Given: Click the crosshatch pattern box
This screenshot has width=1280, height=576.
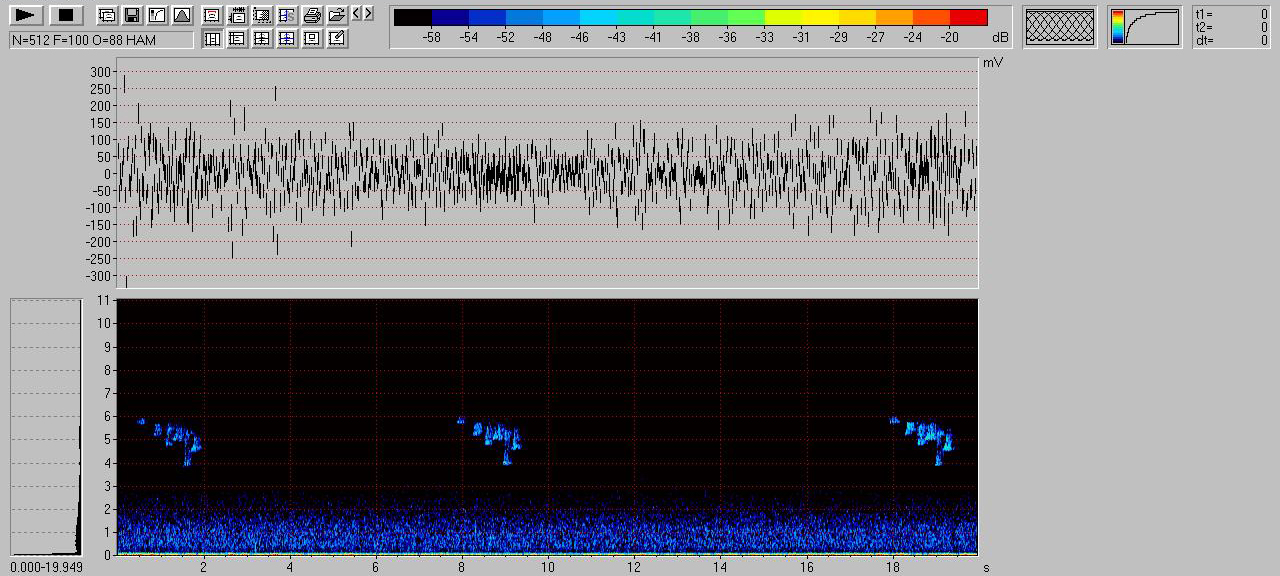Looking at the screenshot, I should (x=1060, y=27).
